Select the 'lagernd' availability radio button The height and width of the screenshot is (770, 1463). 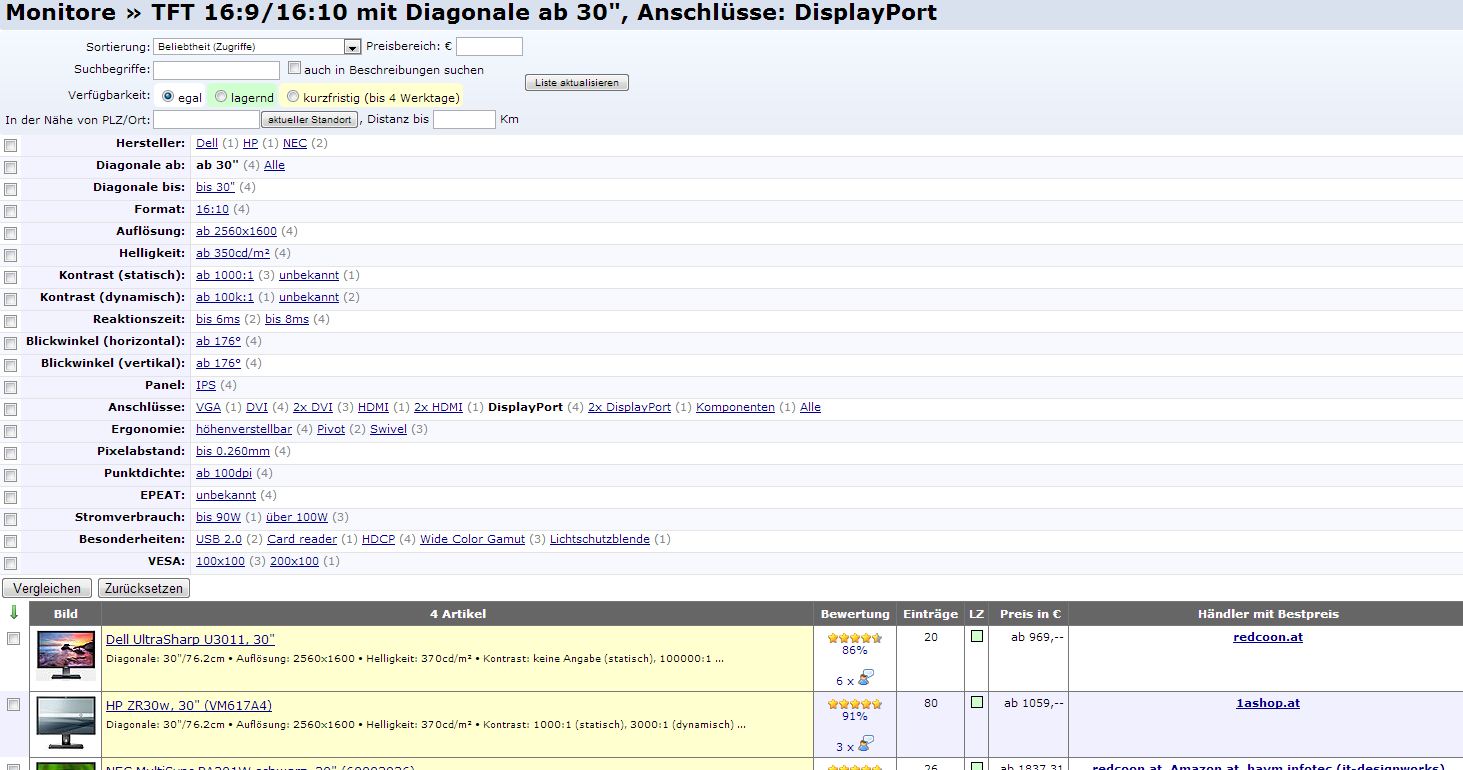[x=221, y=97]
